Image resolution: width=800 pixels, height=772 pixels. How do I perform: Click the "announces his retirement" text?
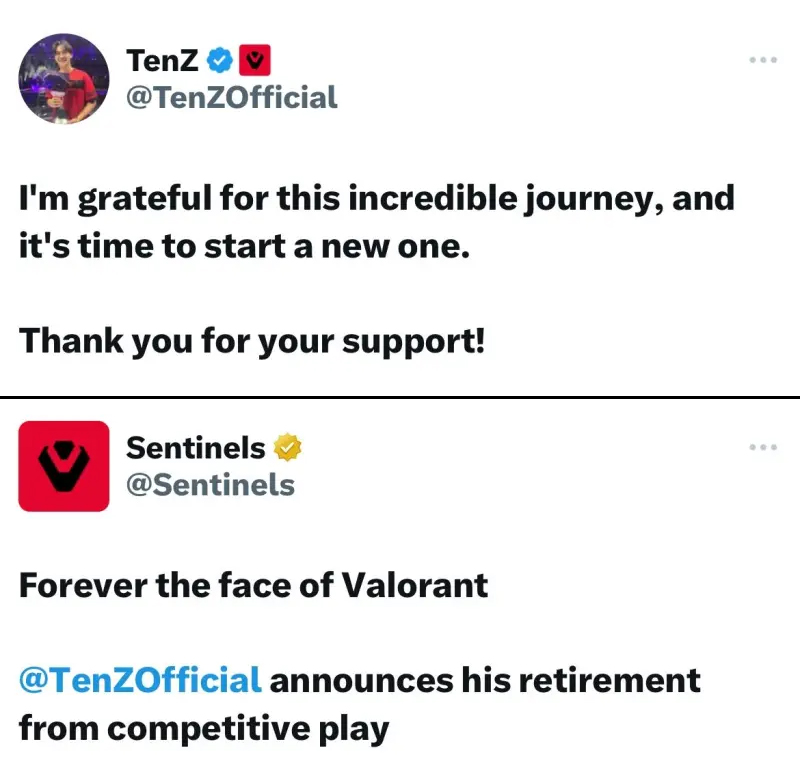(485, 681)
